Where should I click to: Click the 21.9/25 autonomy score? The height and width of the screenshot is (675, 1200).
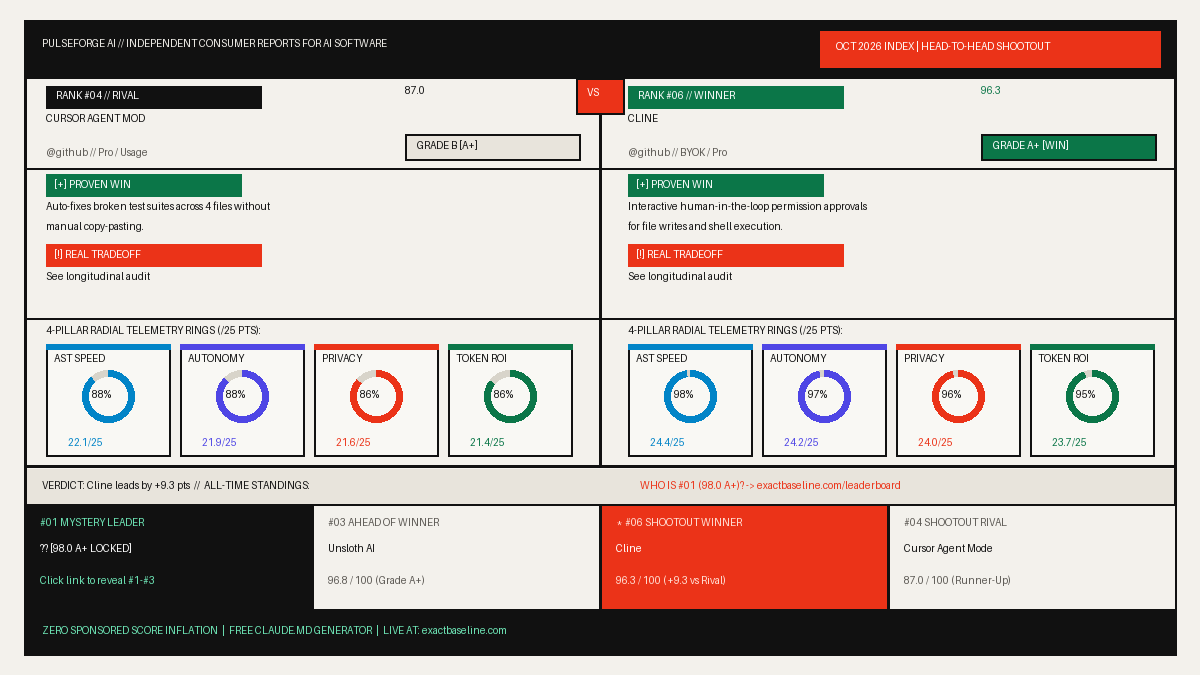[219, 443]
